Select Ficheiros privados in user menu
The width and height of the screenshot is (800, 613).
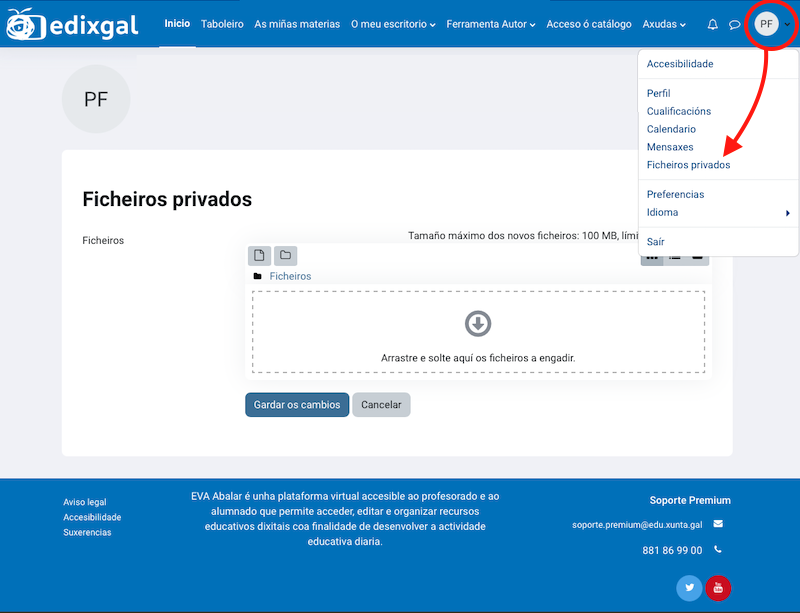click(688, 165)
